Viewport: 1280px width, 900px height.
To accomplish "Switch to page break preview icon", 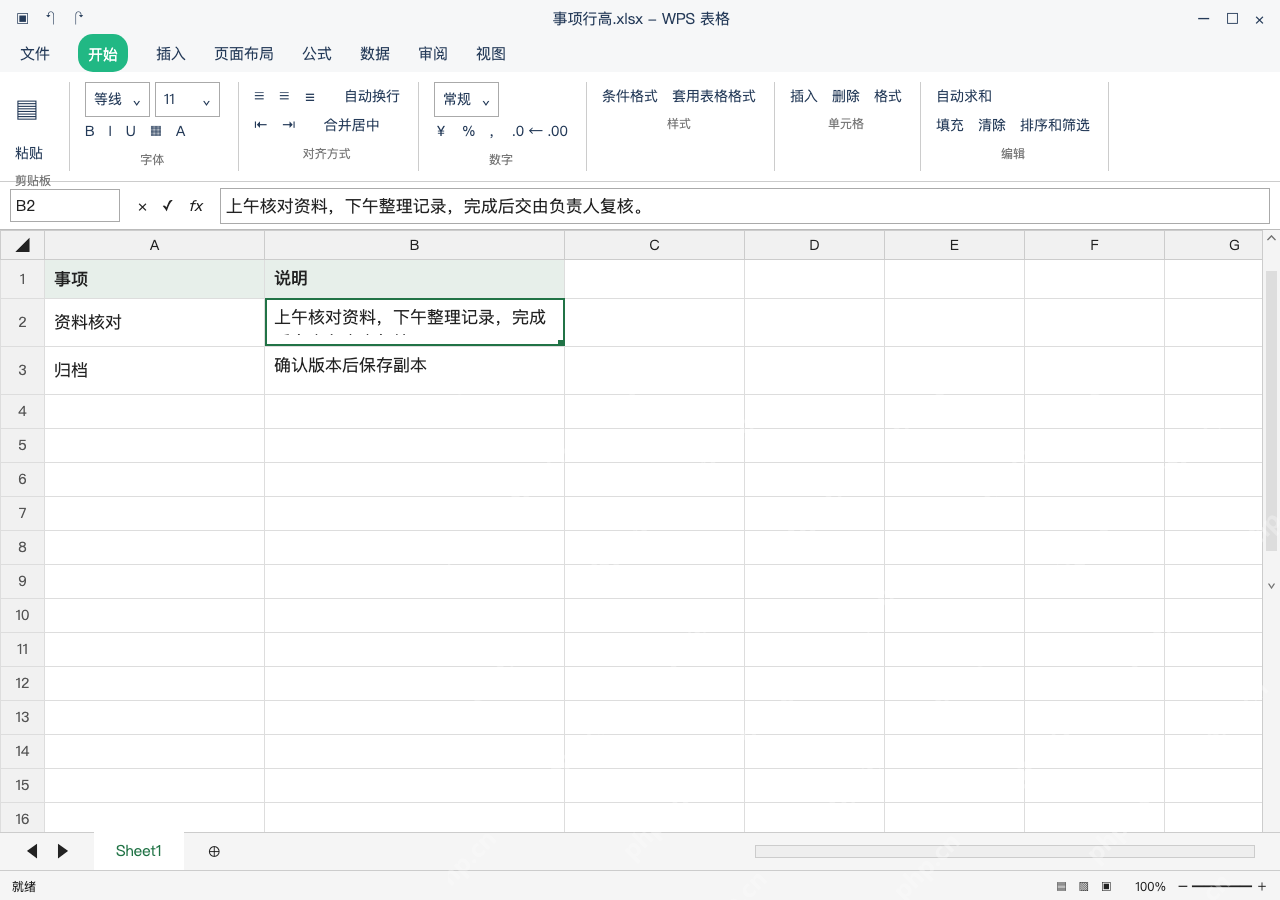I will coord(1106,886).
